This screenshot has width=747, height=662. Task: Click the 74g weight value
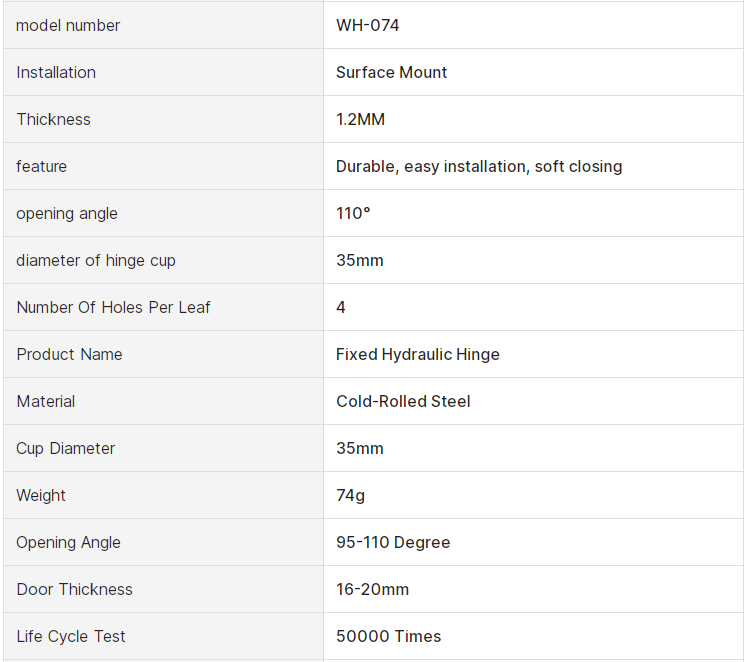click(351, 495)
